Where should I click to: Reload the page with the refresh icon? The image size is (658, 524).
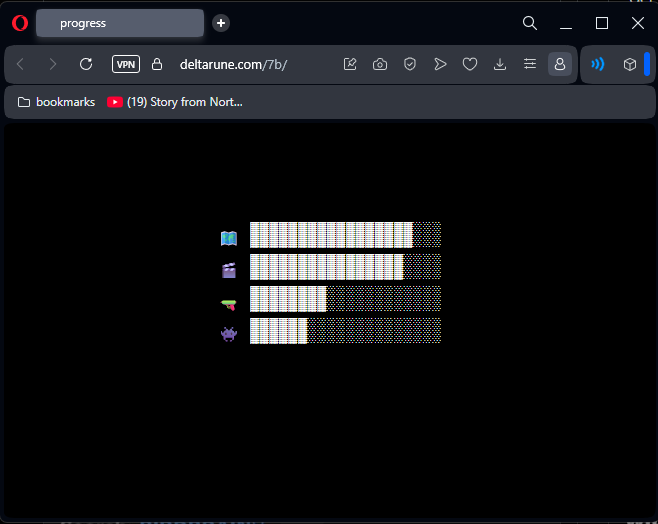click(86, 64)
